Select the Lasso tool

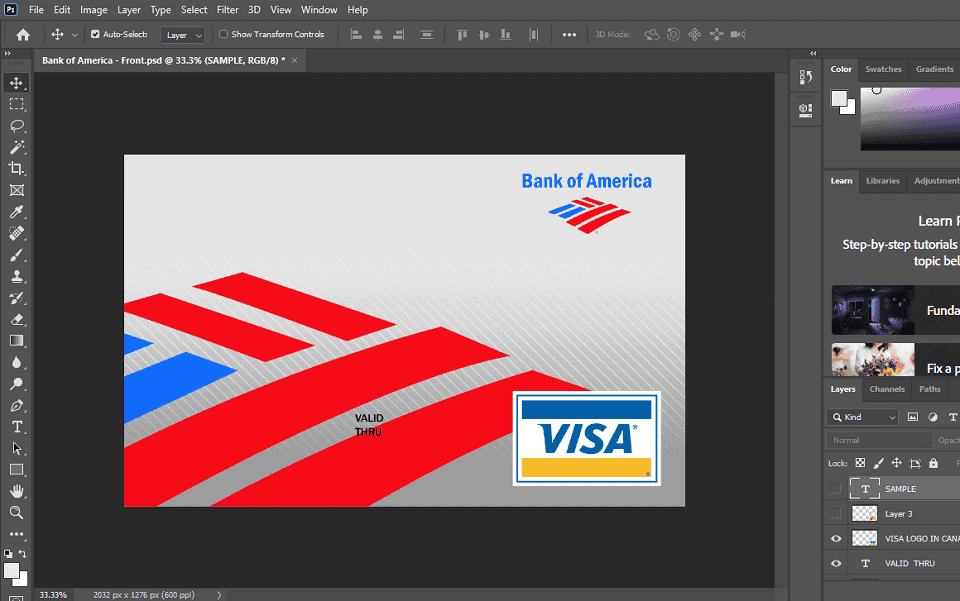point(17,125)
